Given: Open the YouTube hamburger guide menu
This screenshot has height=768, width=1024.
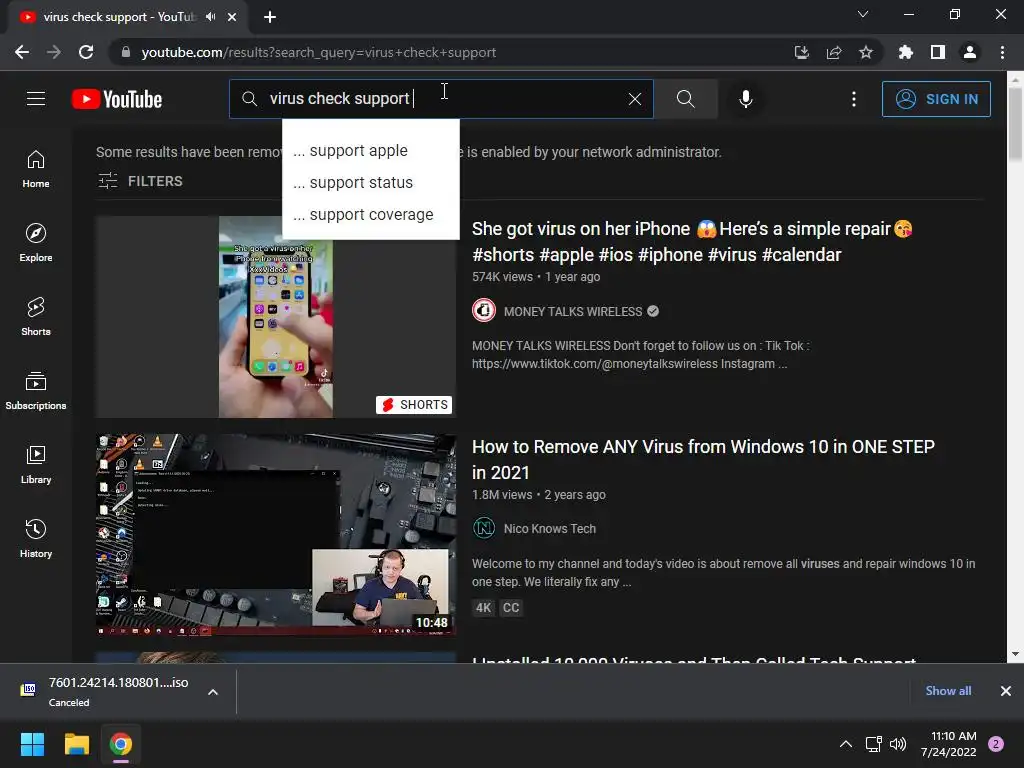Looking at the screenshot, I should pyautogui.click(x=36, y=99).
